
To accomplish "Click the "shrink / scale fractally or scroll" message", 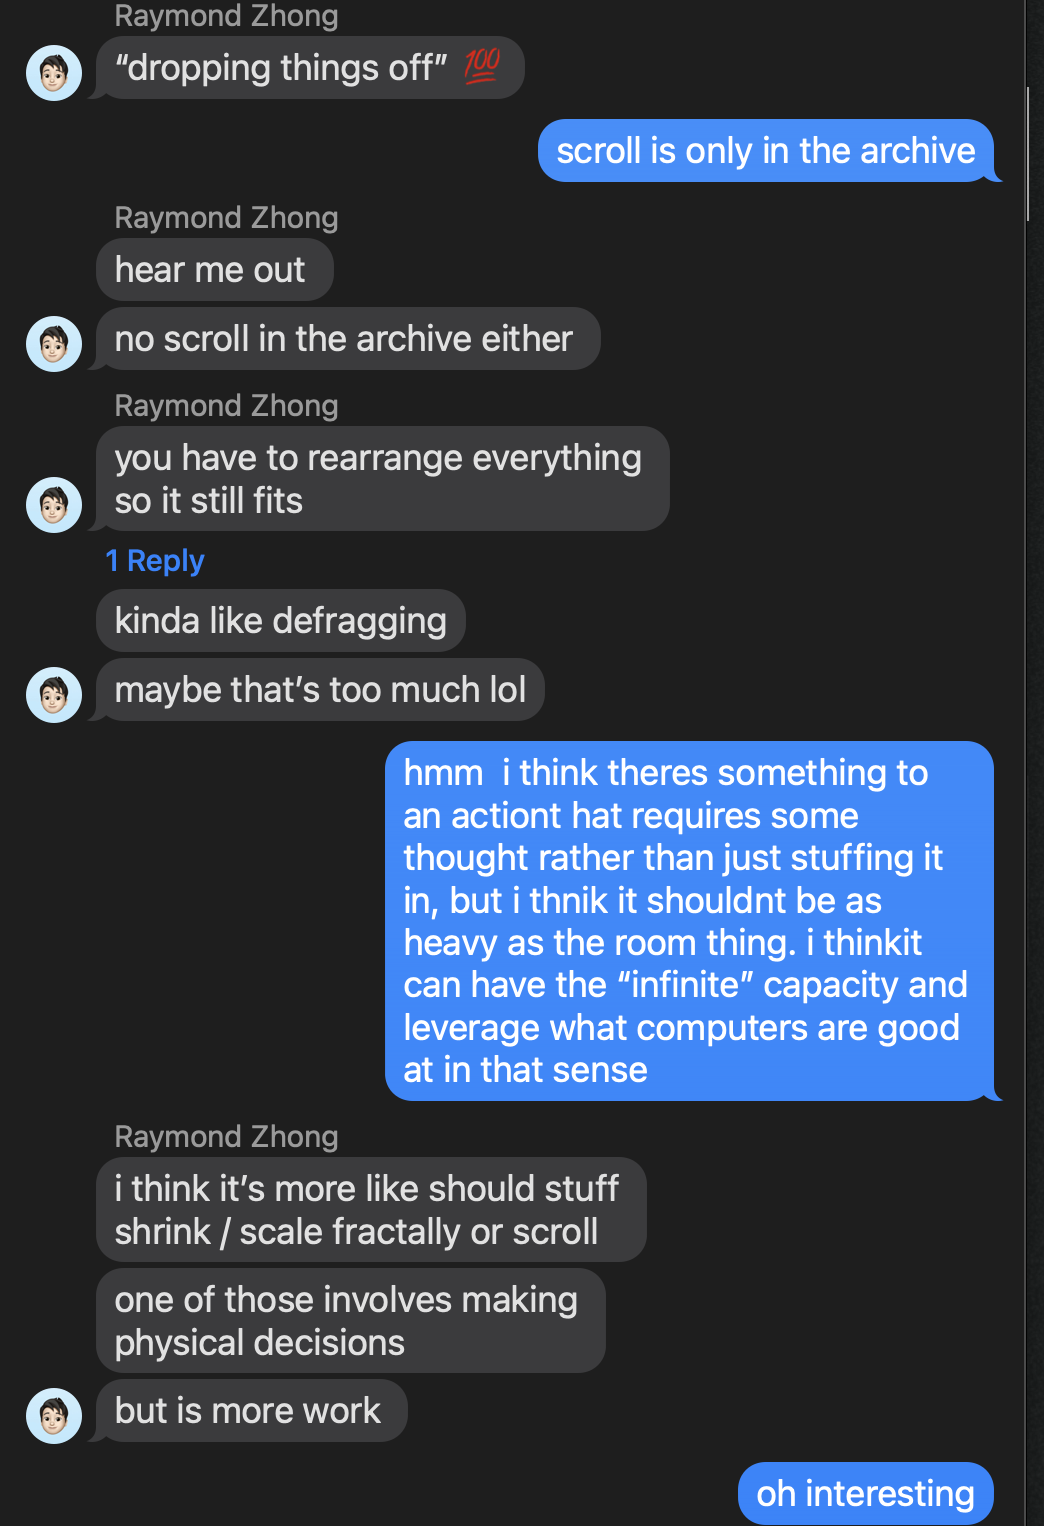I will click(370, 1210).
